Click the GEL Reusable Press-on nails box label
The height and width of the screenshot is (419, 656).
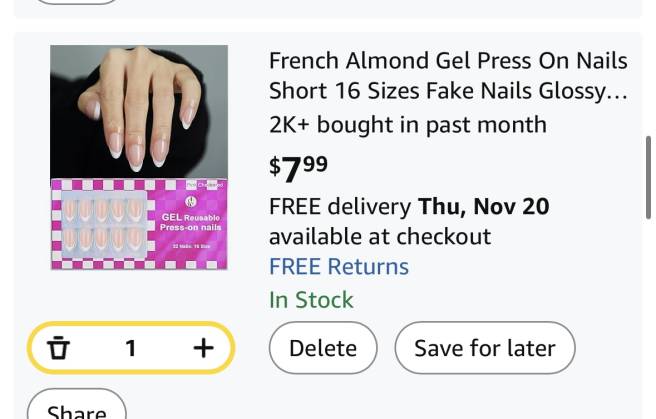coord(190,222)
